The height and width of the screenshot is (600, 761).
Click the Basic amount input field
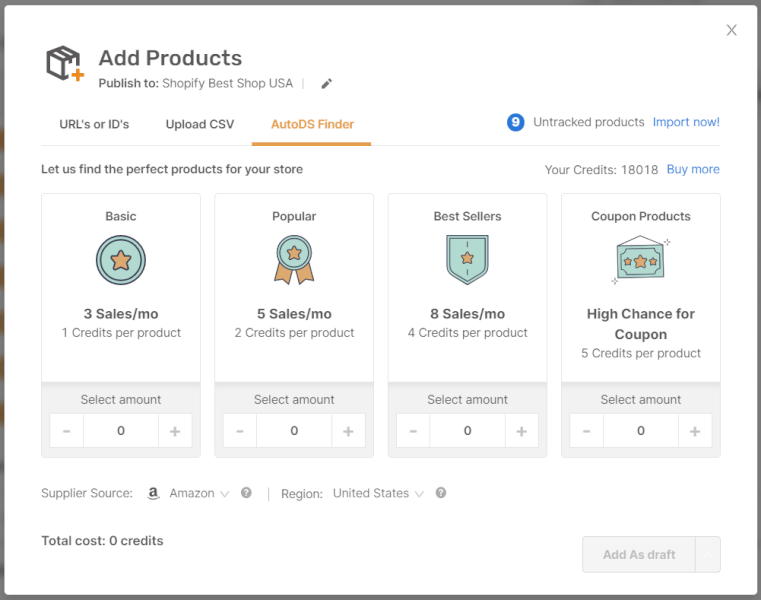click(x=121, y=431)
